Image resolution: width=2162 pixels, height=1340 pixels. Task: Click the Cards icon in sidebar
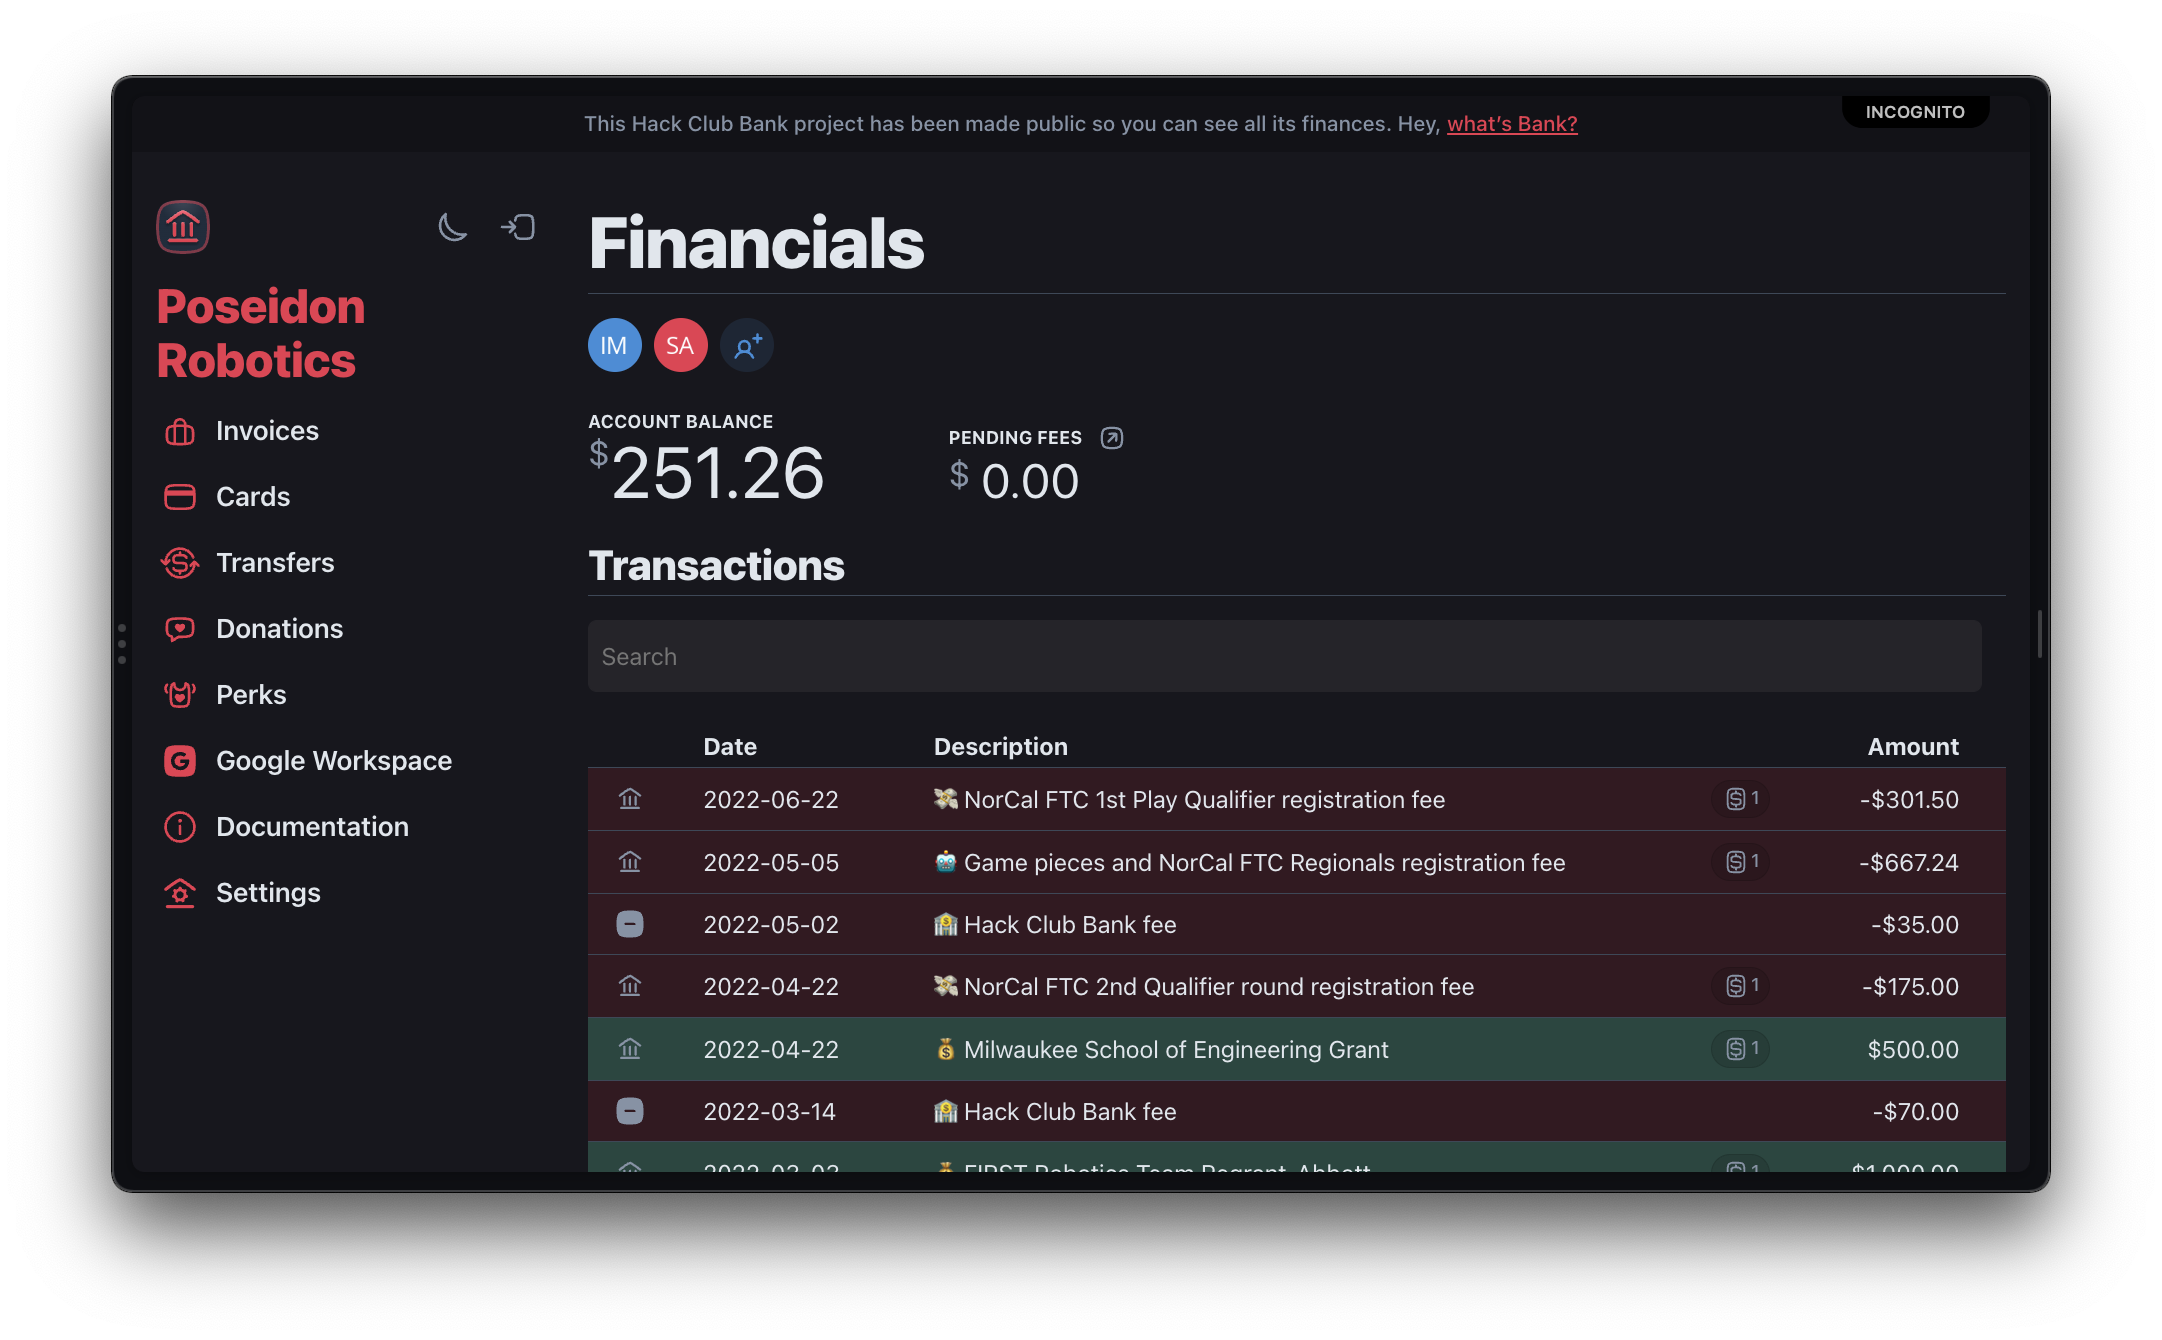pos(180,497)
